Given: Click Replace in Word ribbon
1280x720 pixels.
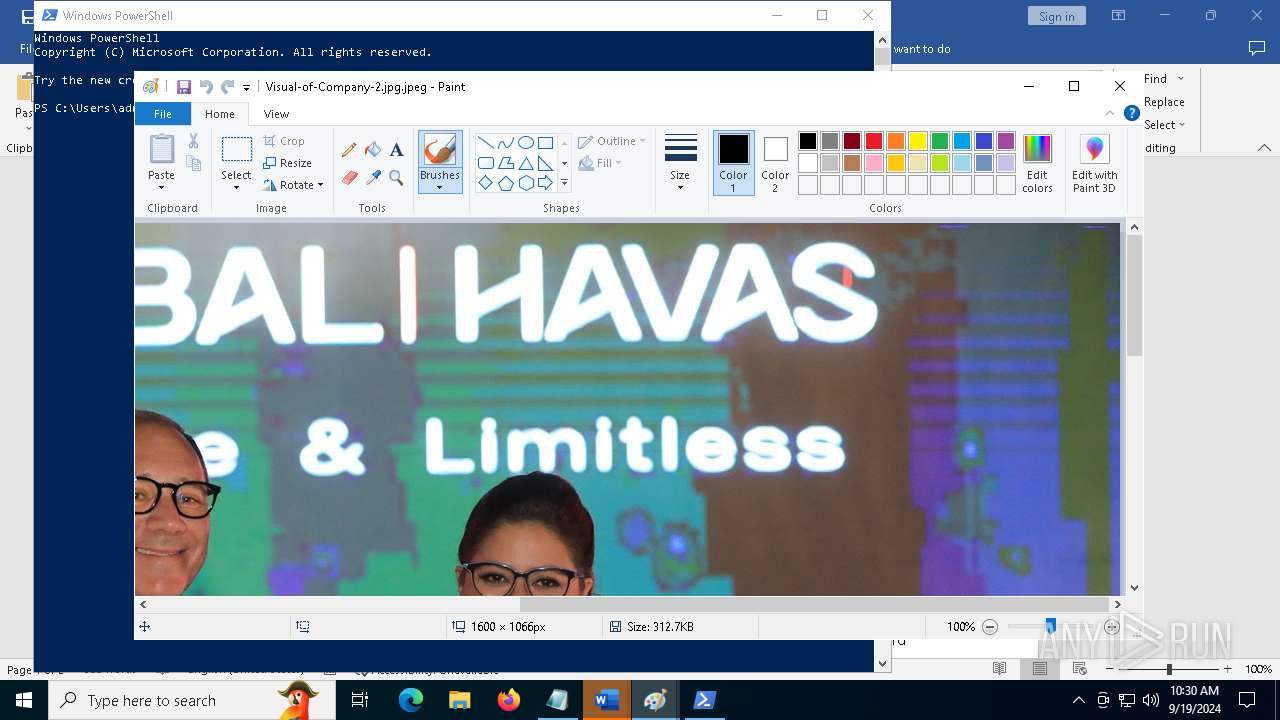Looking at the screenshot, I should tap(1164, 102).
